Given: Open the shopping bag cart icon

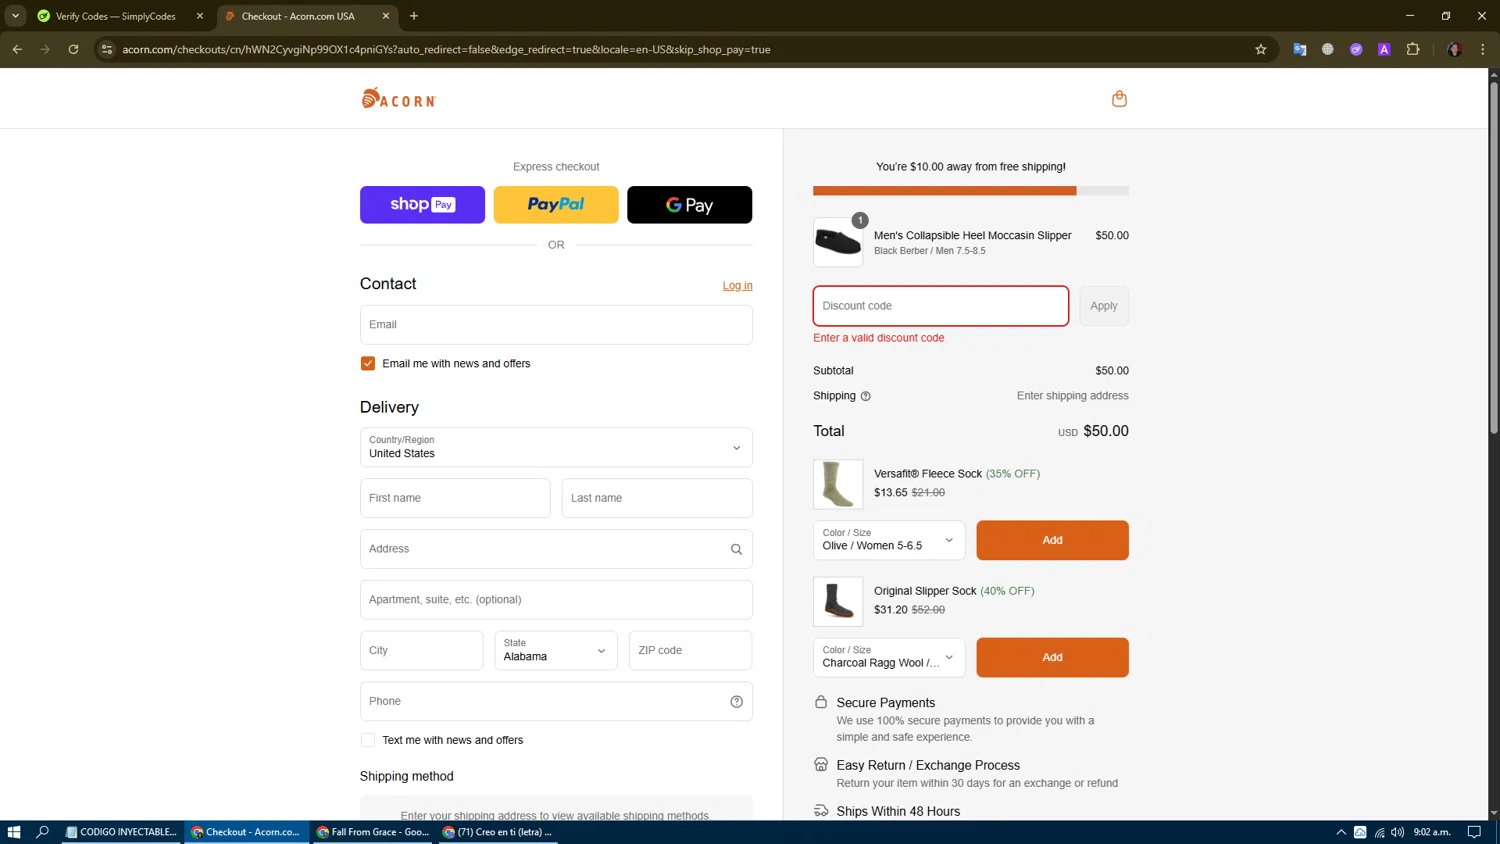Looking at the screenshot, I should click(1119, 98).
